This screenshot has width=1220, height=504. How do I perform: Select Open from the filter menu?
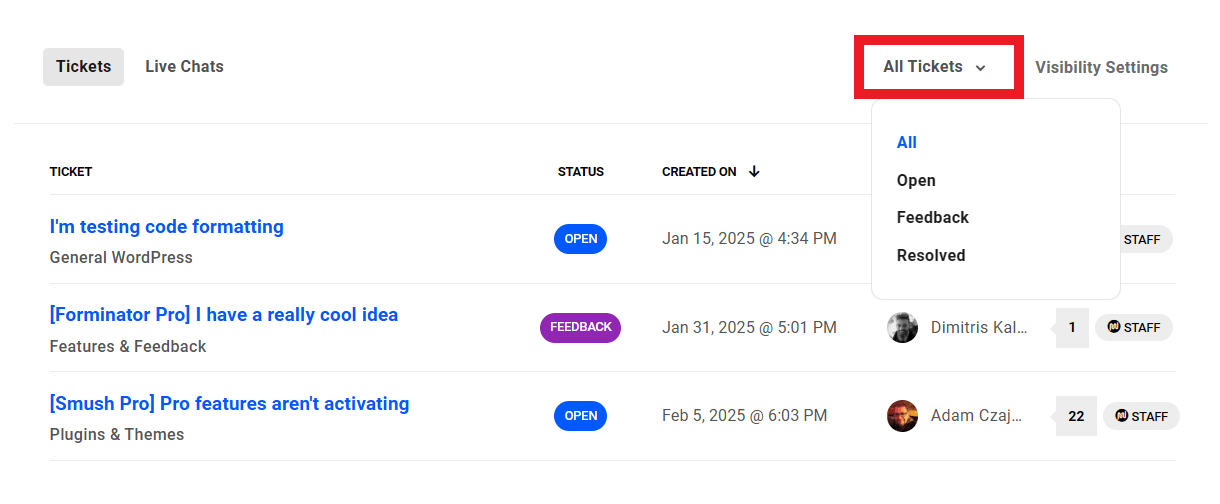916,181
